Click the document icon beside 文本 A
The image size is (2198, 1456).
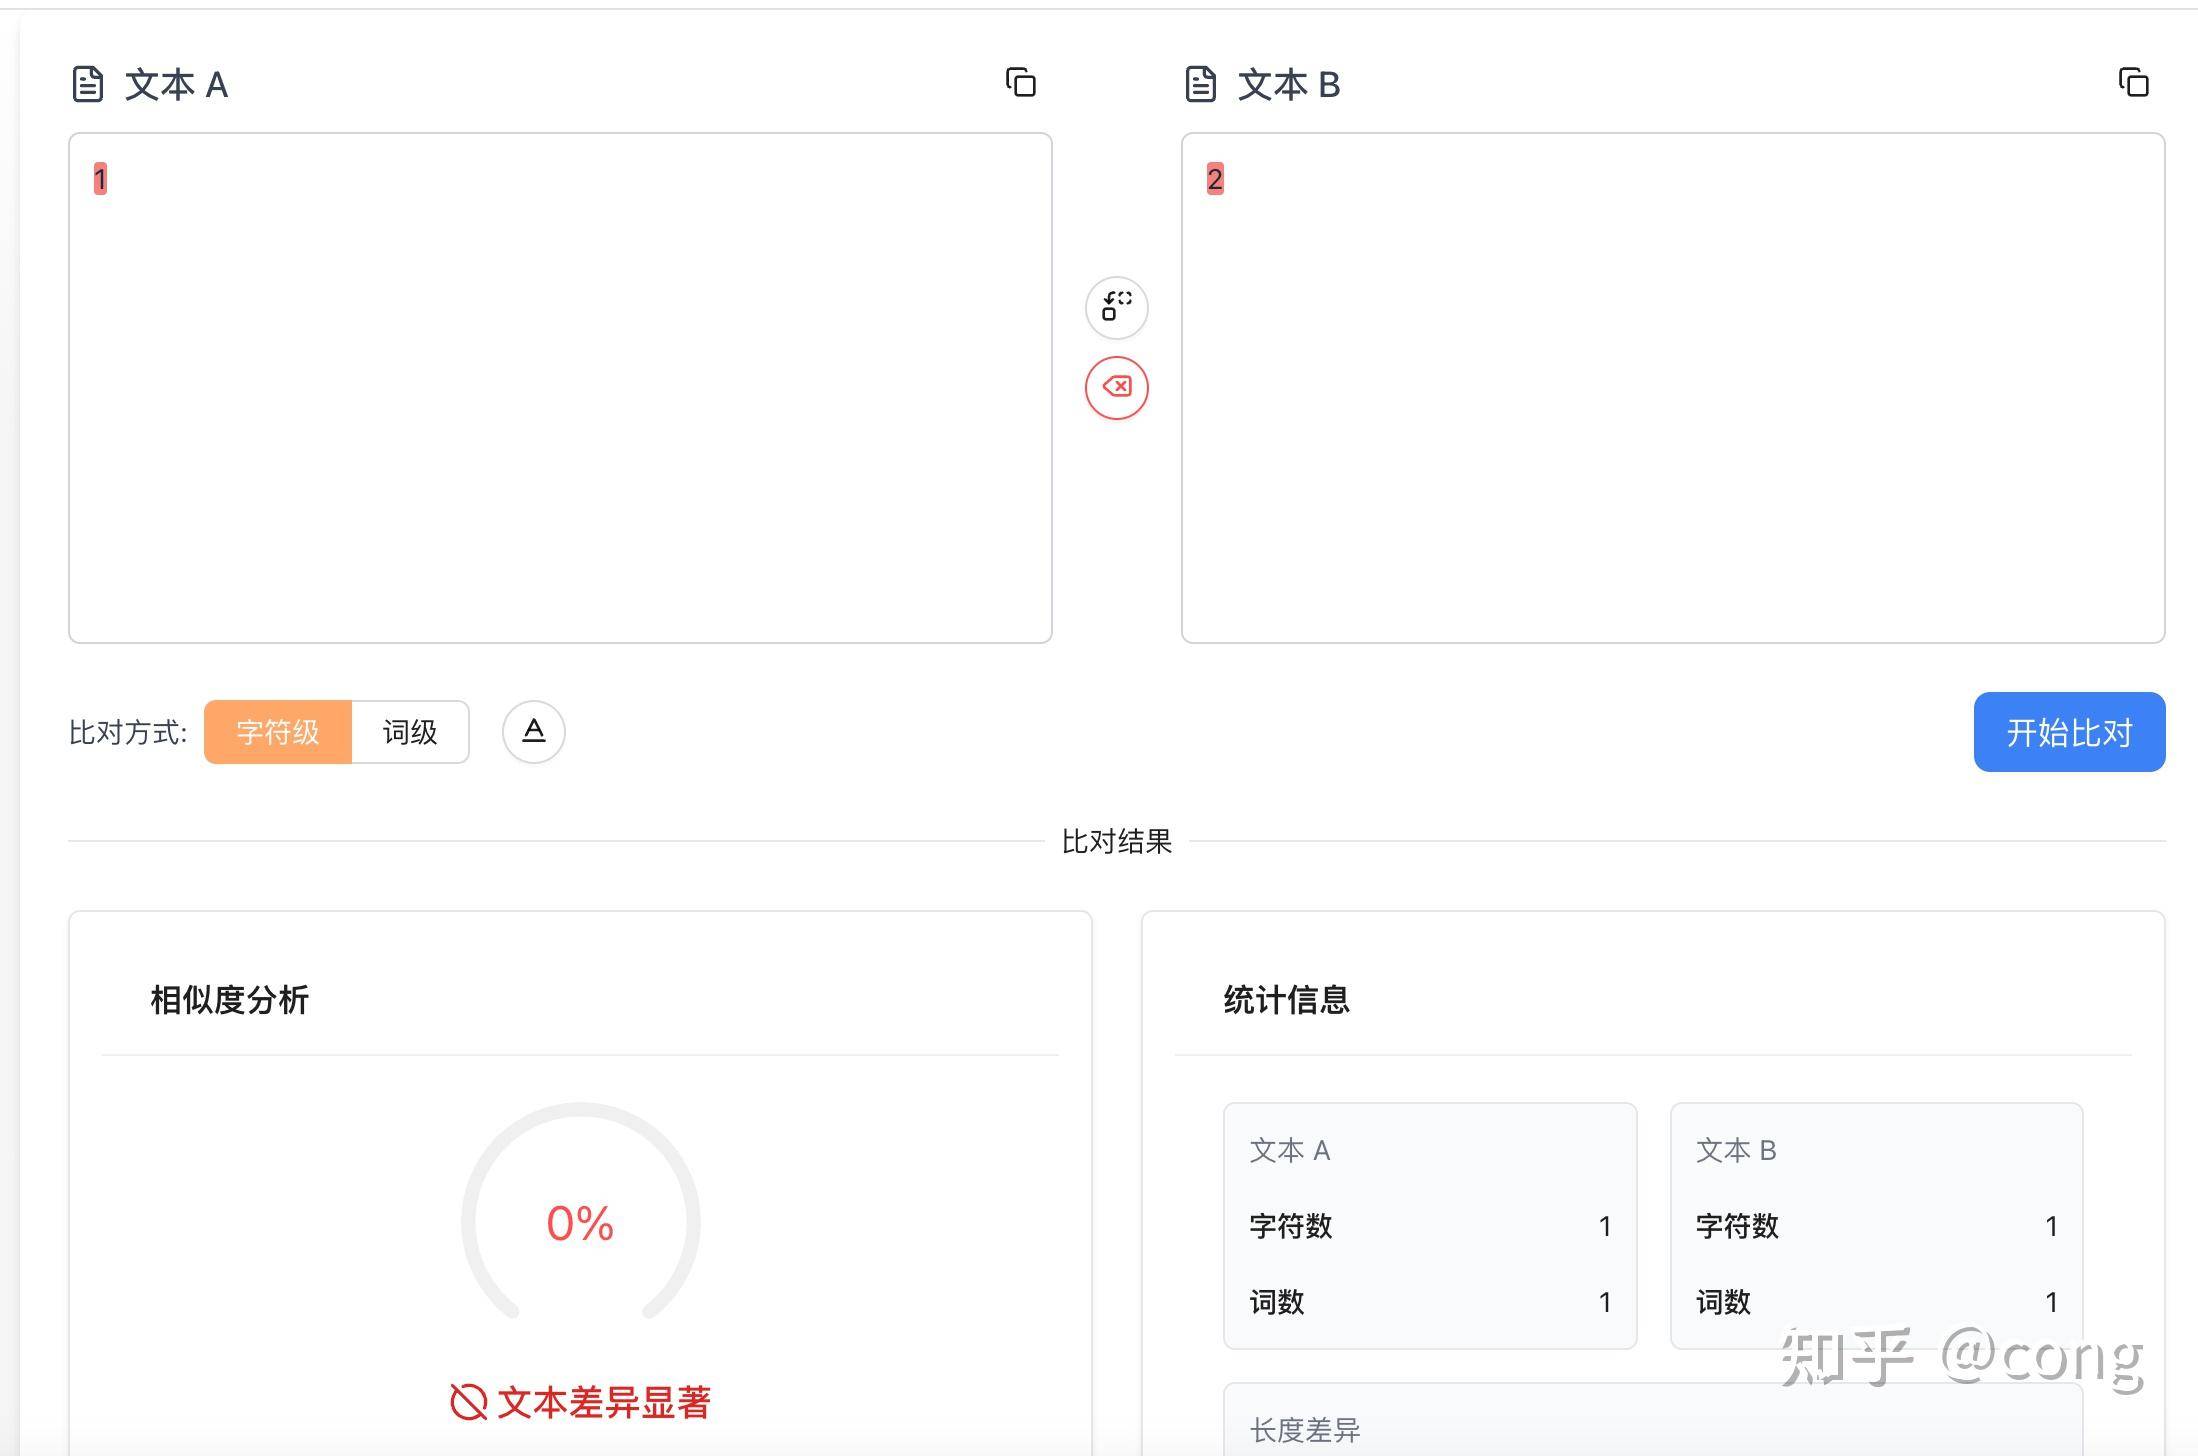point(88,84)
